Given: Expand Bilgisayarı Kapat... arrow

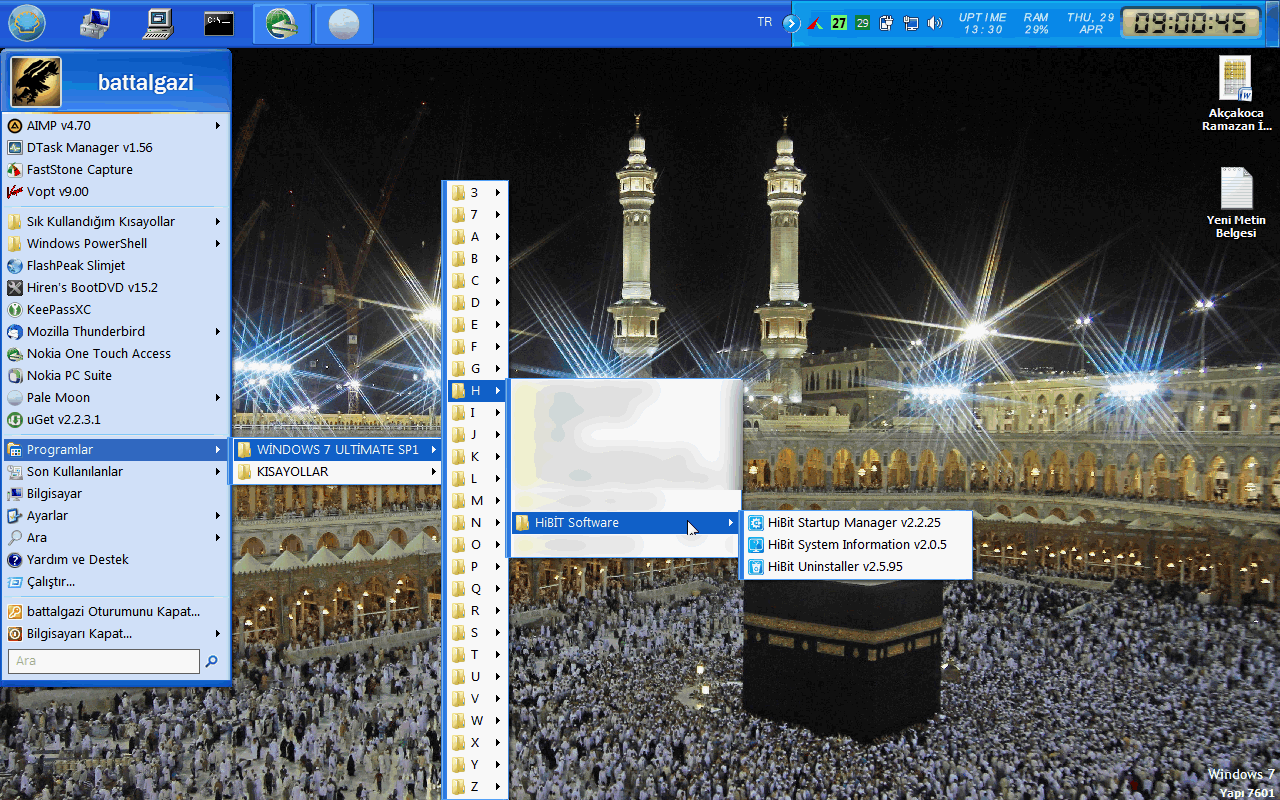Looking at the screenshot, I should pyautogui.click(x=218, y=634).
